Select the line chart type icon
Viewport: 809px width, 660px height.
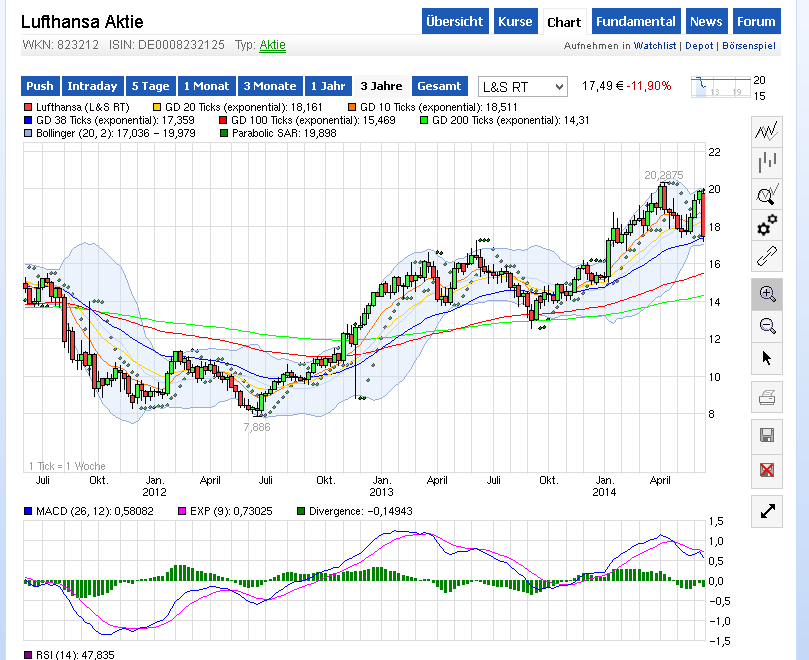[x=767, y=131]
